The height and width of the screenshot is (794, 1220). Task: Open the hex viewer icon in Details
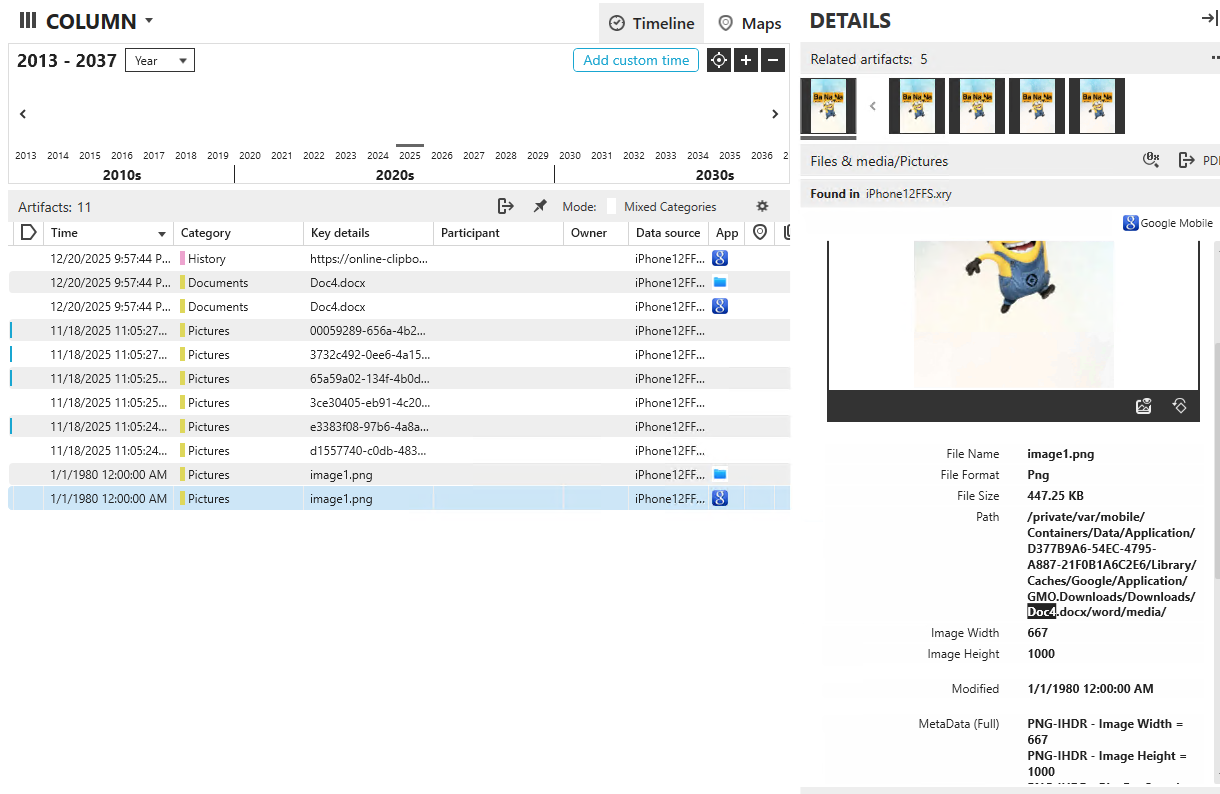pos(1151,160)
